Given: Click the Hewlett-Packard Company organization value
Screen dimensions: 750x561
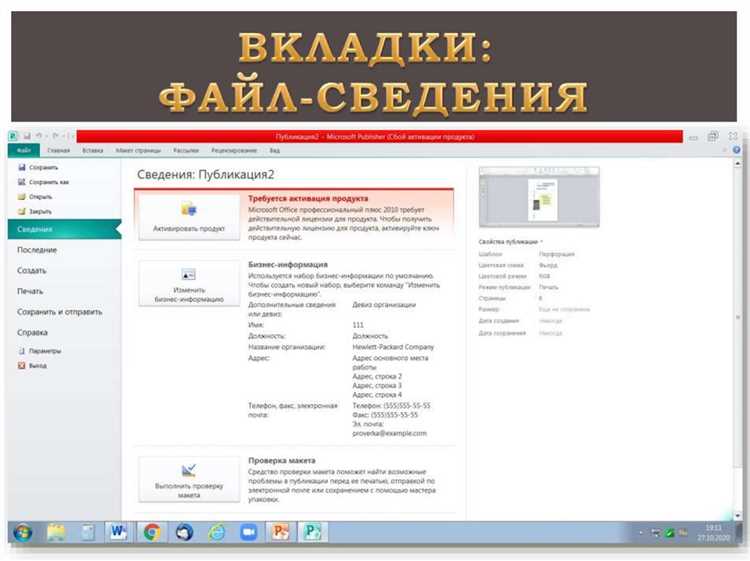Looking at the screenshot, I should (393, 347).
